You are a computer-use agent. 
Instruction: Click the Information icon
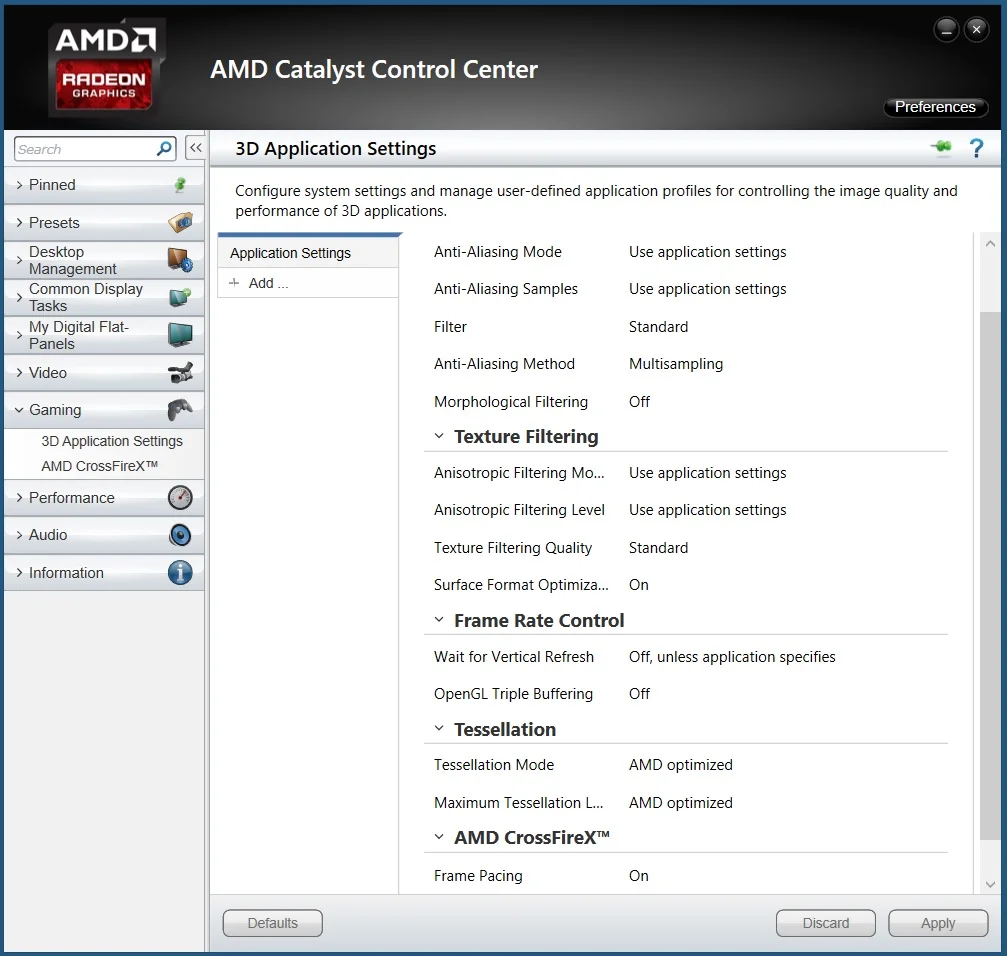tap(180, 573)
